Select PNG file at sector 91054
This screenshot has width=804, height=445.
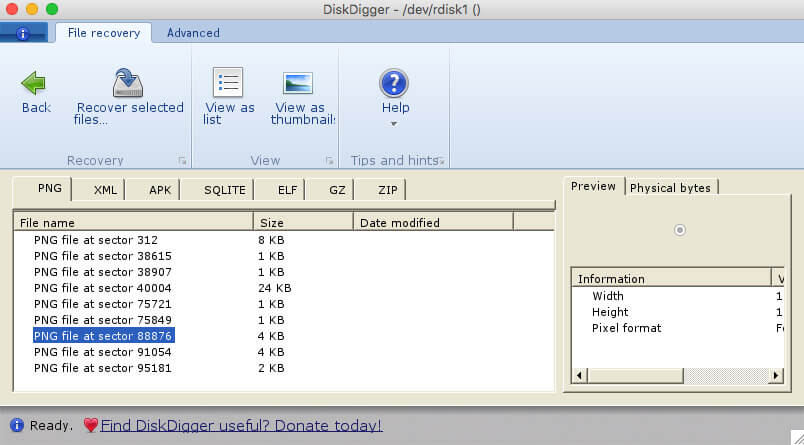pos(103,352)
